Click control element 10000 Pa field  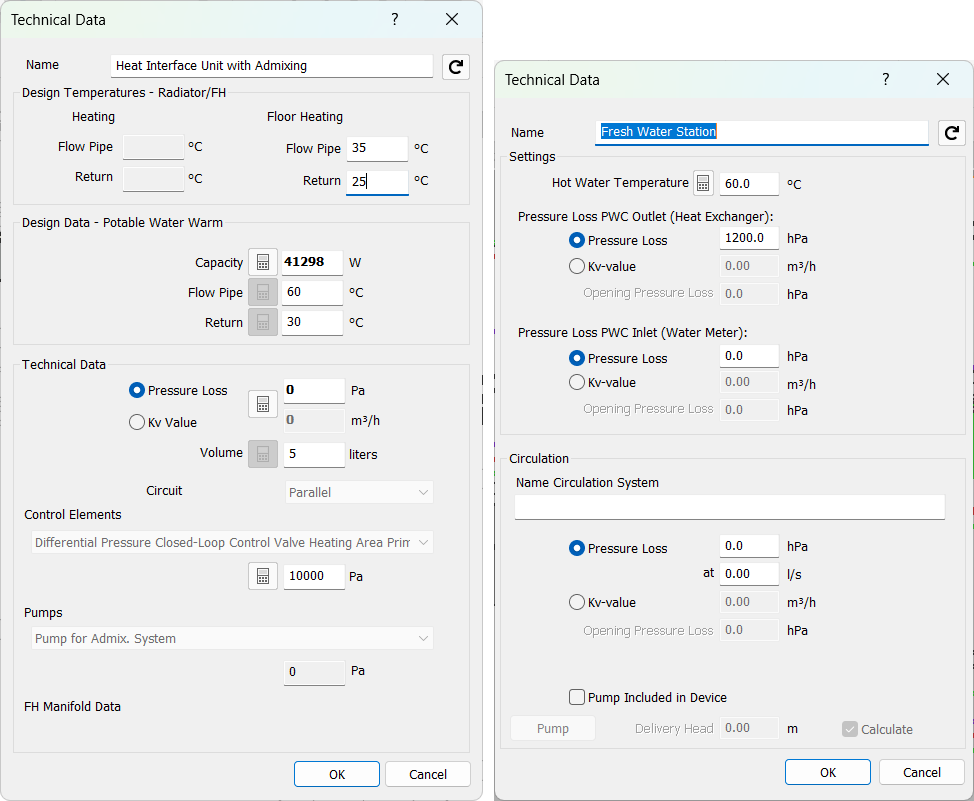pyautogui.click(x=314, y=576)
